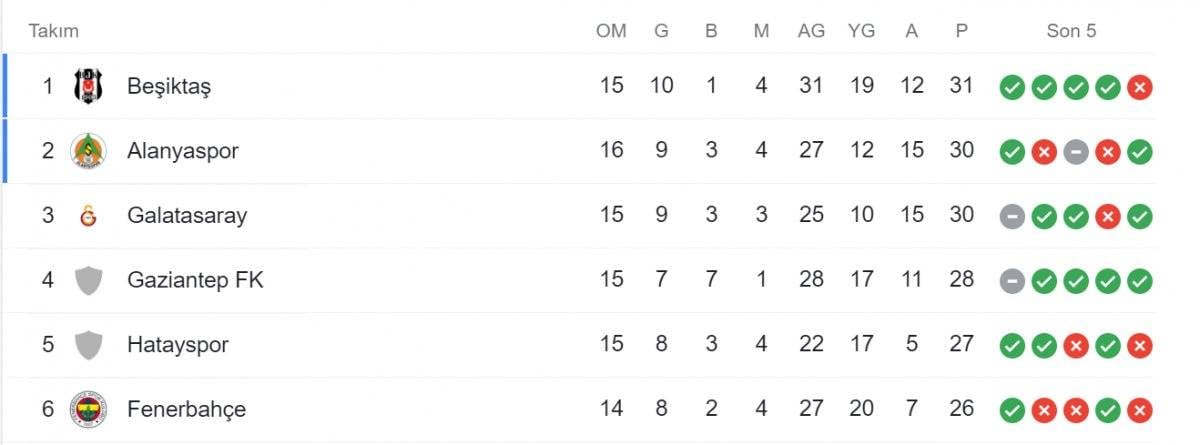1200x445 pixels.
Task: Click Hatayspor's last red loss icon
Action: point(1139,346)
